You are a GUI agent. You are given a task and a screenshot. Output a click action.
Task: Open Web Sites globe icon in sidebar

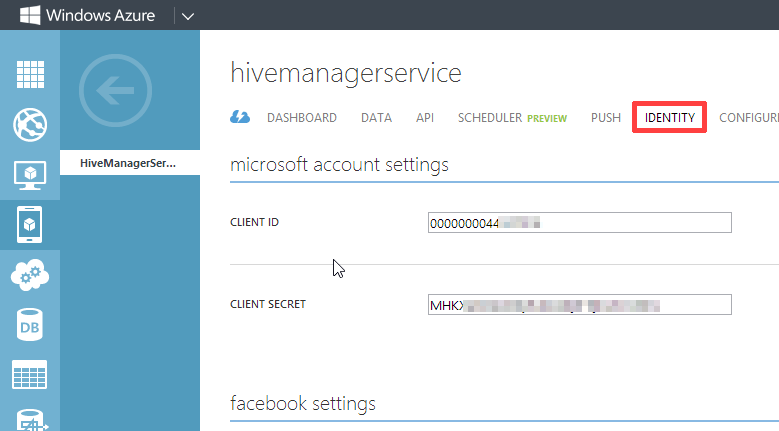30,125
